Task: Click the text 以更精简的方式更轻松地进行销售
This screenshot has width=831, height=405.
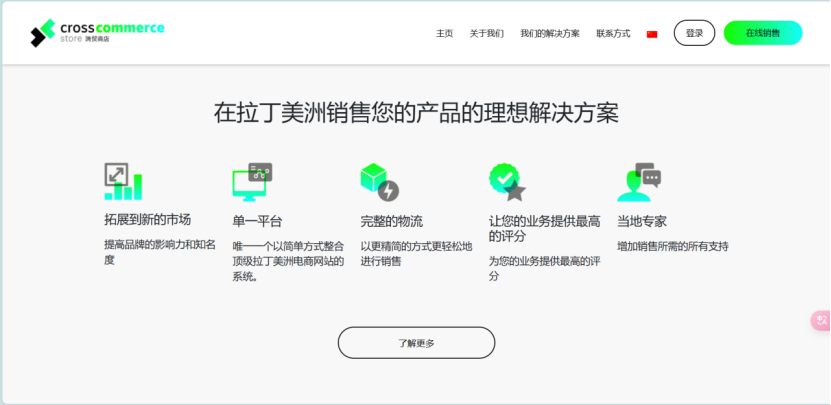Action: pyautogui.click(x=417, y=254)
